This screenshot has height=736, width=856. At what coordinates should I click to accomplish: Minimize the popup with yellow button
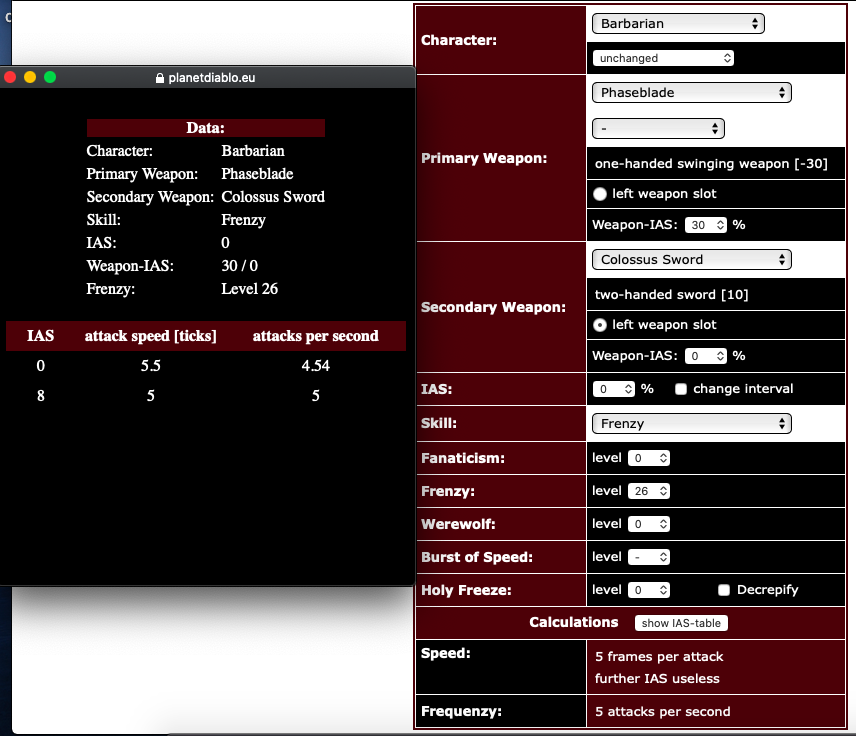pos(30,77)
